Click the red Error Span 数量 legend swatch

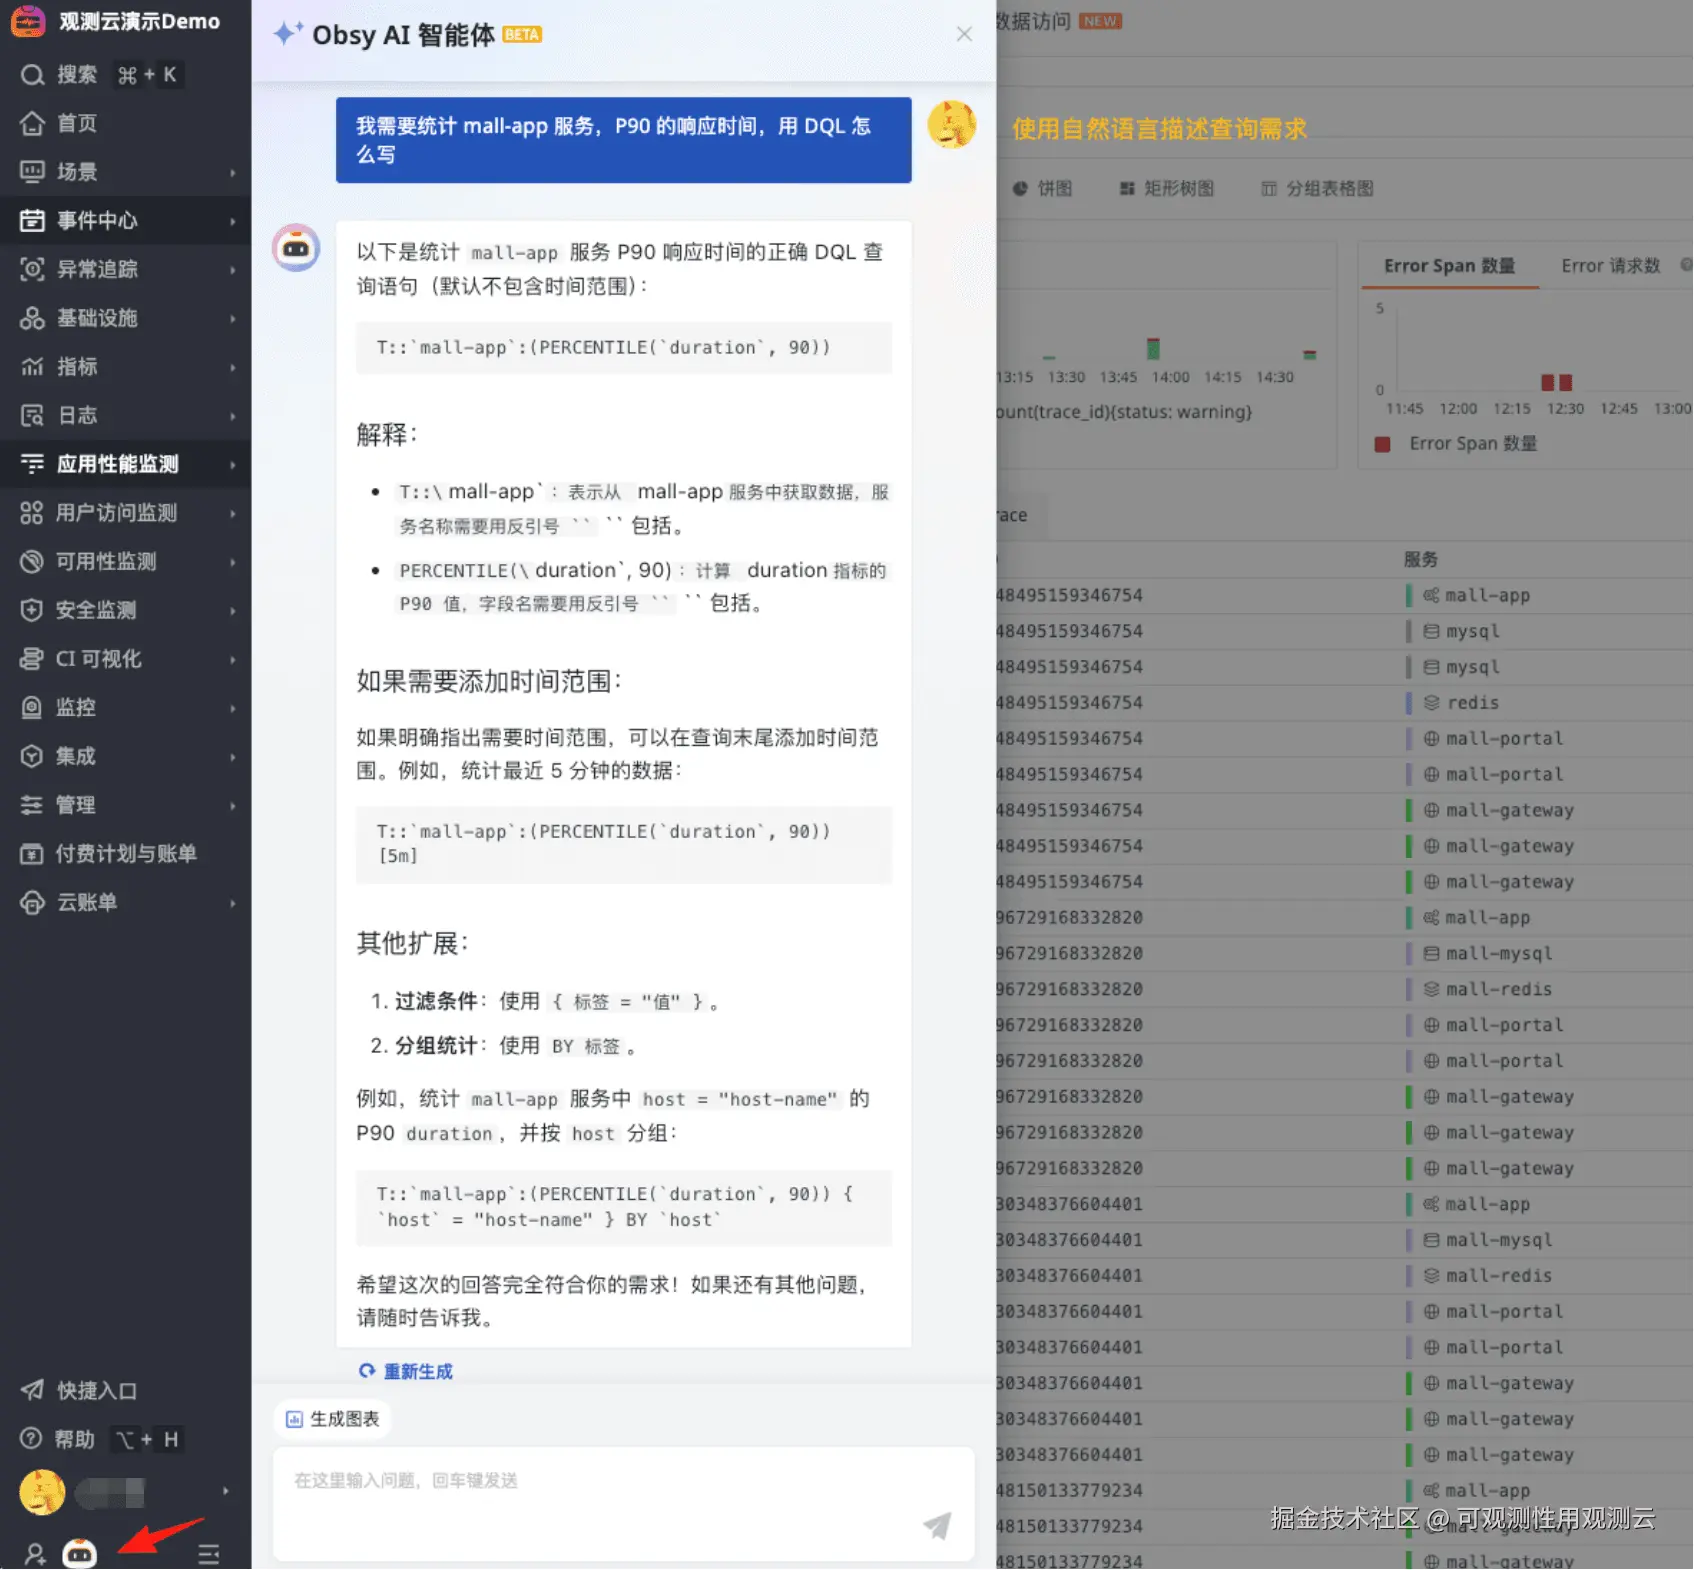1383,445
